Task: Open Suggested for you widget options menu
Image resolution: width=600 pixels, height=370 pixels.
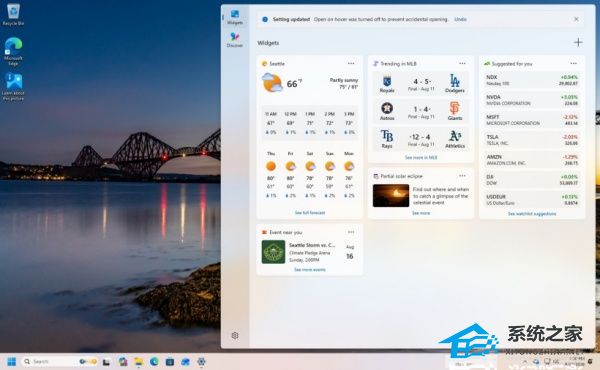Action: 573,64
